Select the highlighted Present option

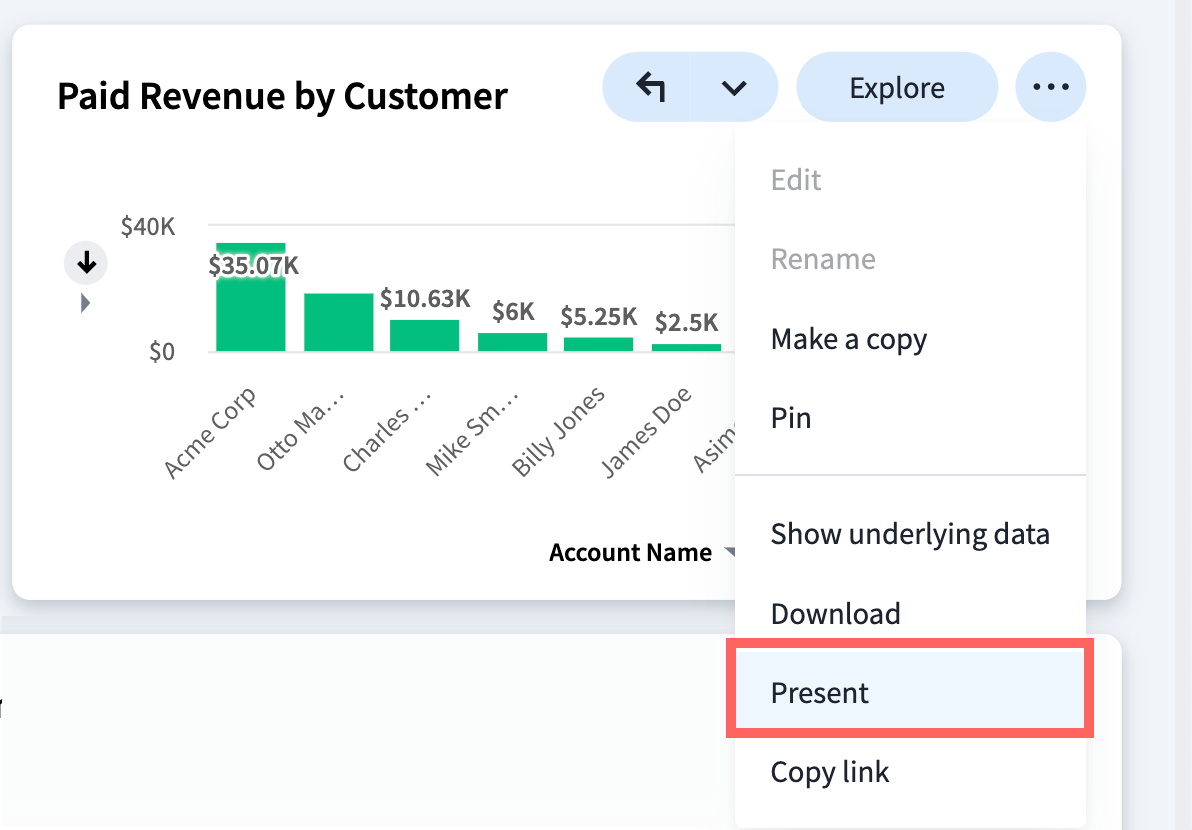[x=820, y=692]
